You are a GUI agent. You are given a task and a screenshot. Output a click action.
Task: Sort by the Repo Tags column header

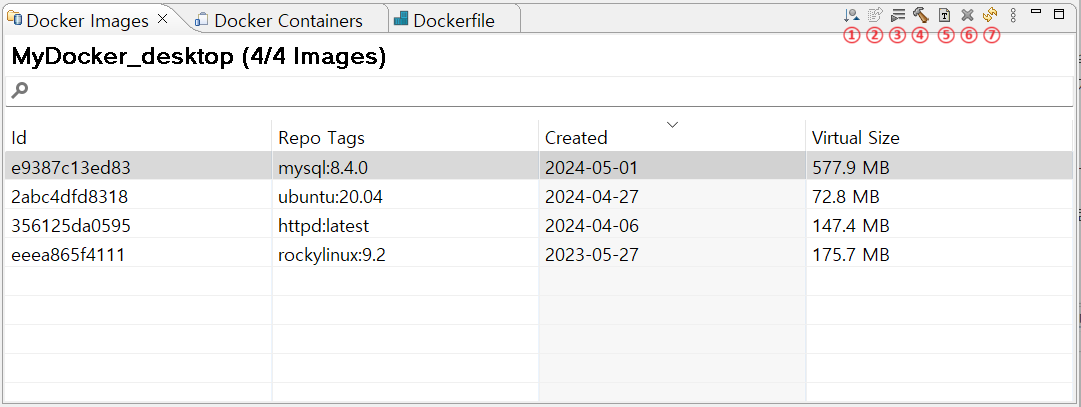pos(321,137)
